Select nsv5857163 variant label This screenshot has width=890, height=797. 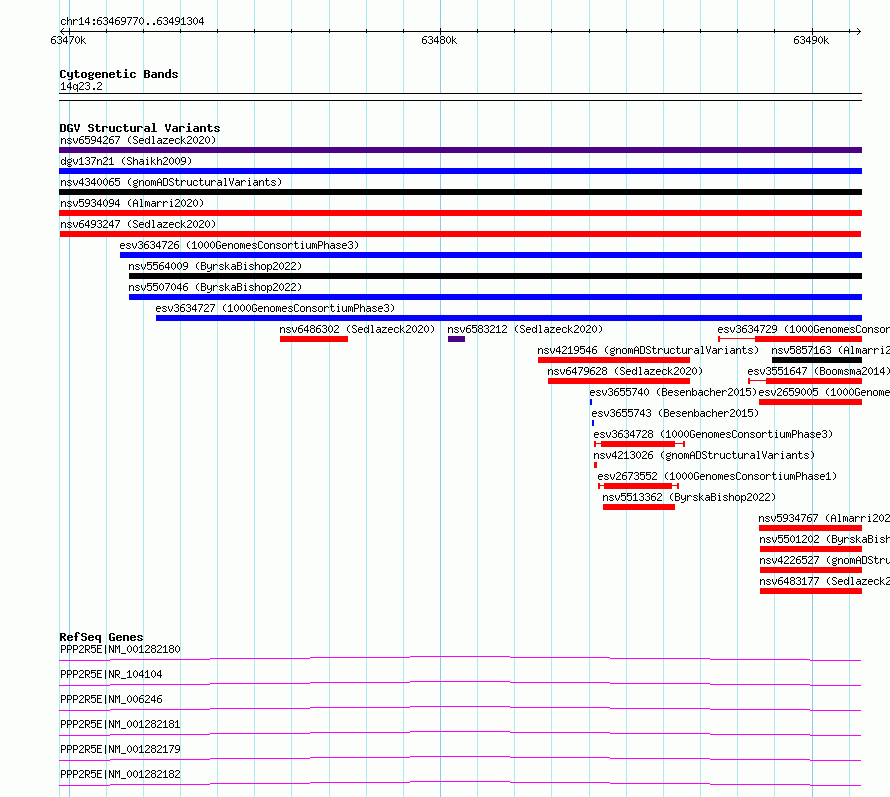coord(830,350)
